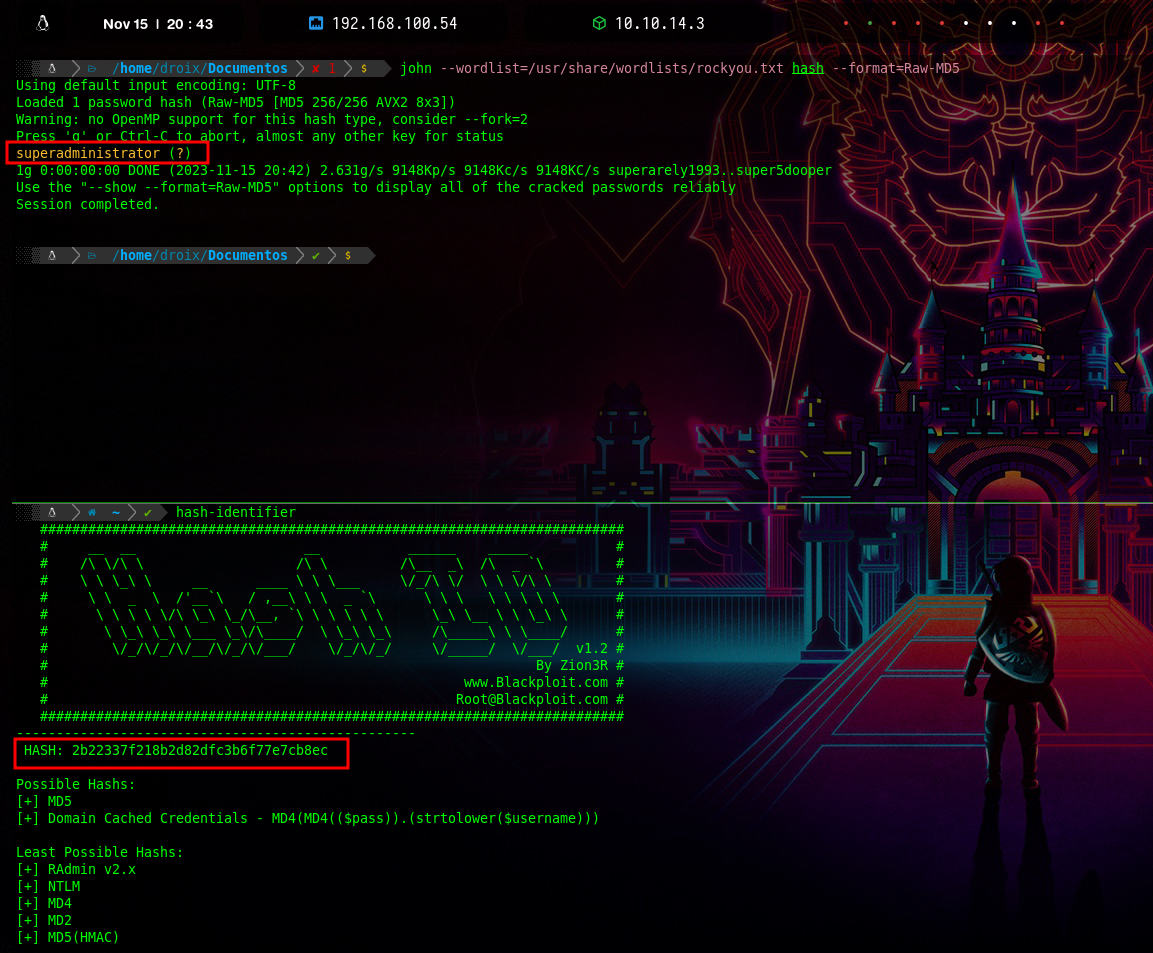Click the 192.168.100.54 IP address label
The image size is (1153, 953).
394,23
